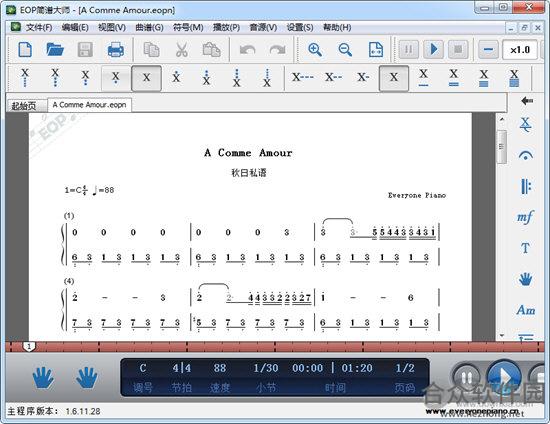
Task: Select note with three dots below
Action: click(55, 78)
